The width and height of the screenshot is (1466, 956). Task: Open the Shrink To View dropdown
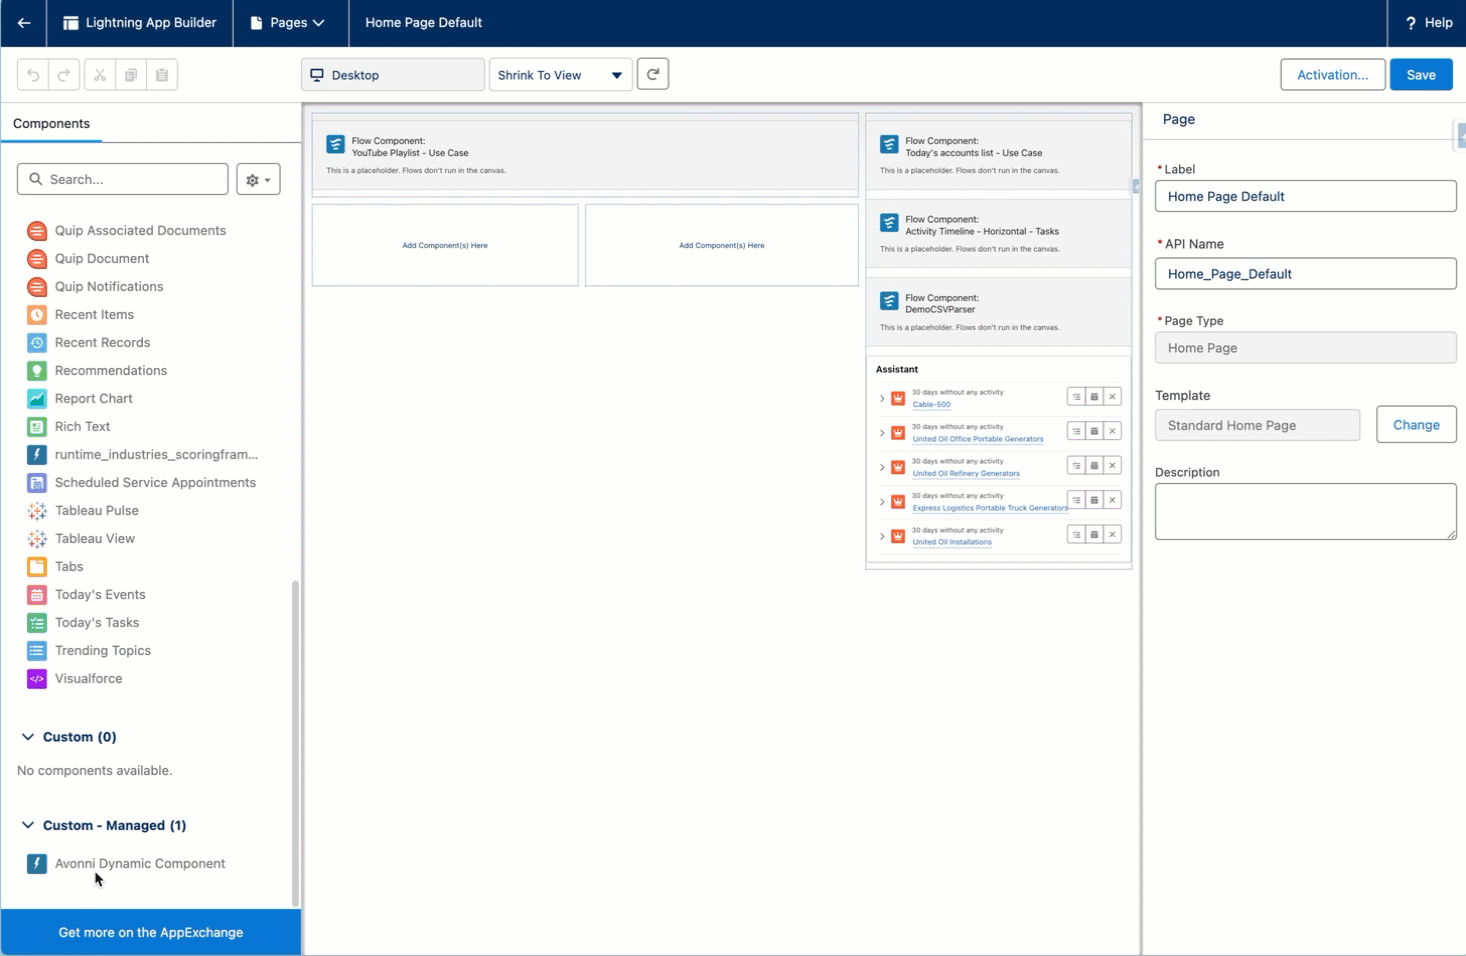pyautogui.click(x=560, y=75)
